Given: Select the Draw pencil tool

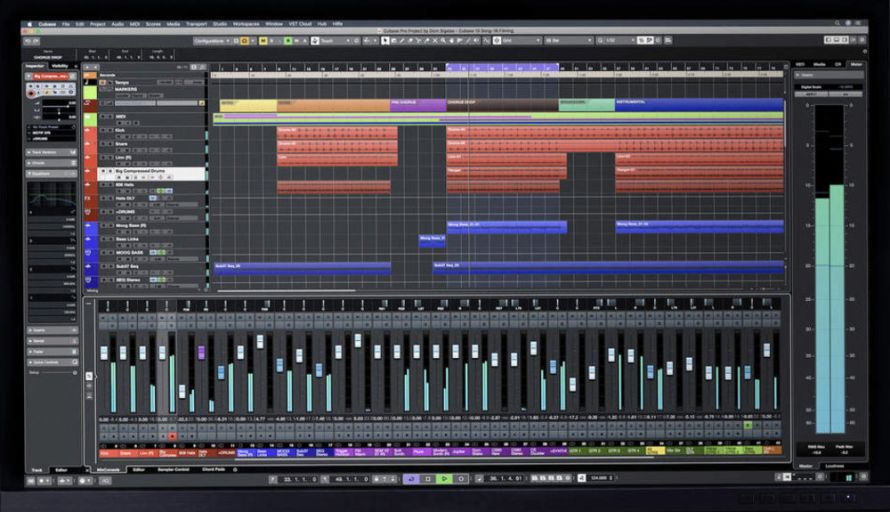Looking at the screenshot, I should click(402, 41).
